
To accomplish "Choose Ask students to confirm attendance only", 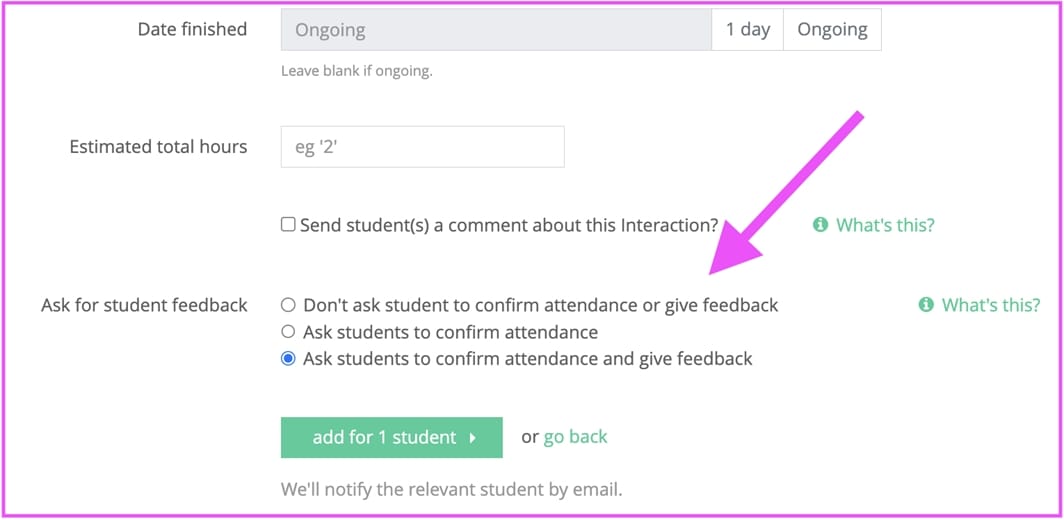I will [x=288, y=332].
